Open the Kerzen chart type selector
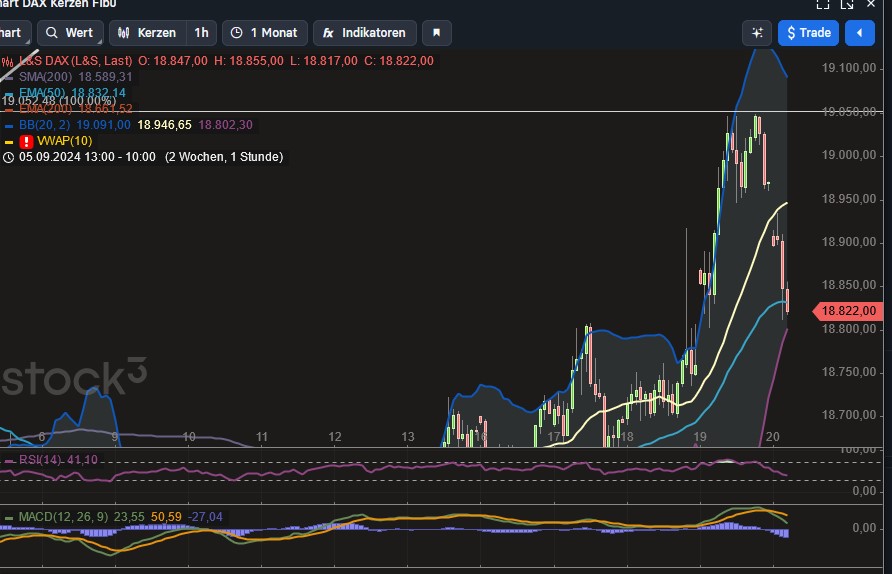Viewport: 892px width, 574px height. point(149,33)
